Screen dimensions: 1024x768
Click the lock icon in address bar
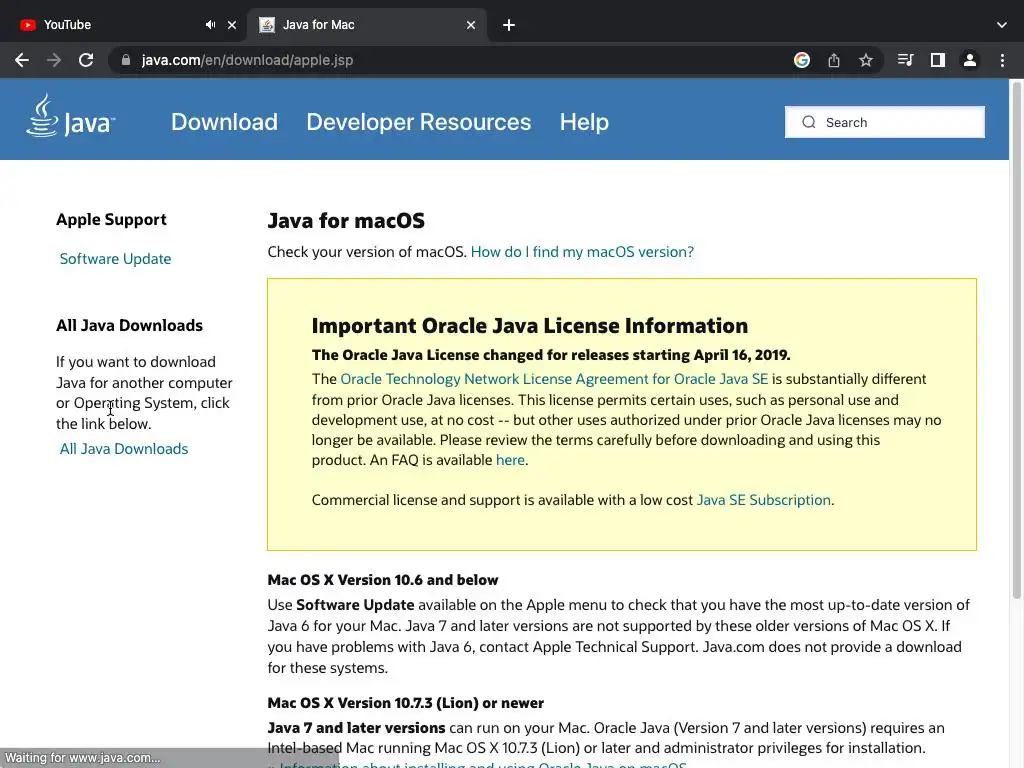pyautogui.click(x=126, y=60)
